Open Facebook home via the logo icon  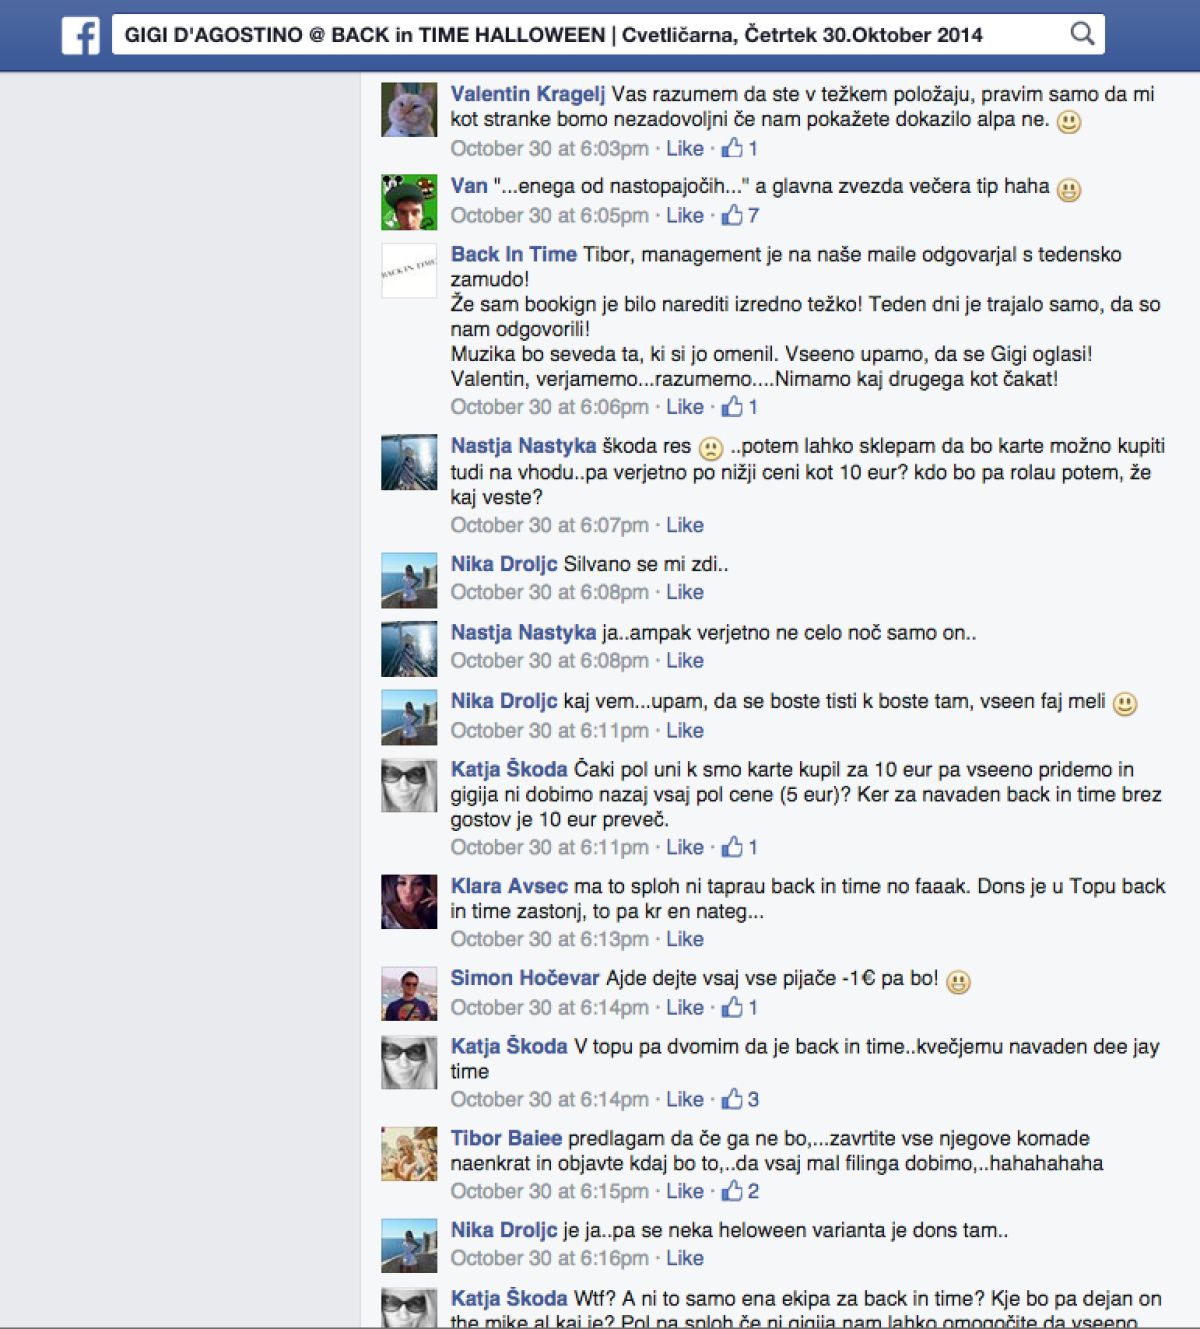tap(80, 35)
